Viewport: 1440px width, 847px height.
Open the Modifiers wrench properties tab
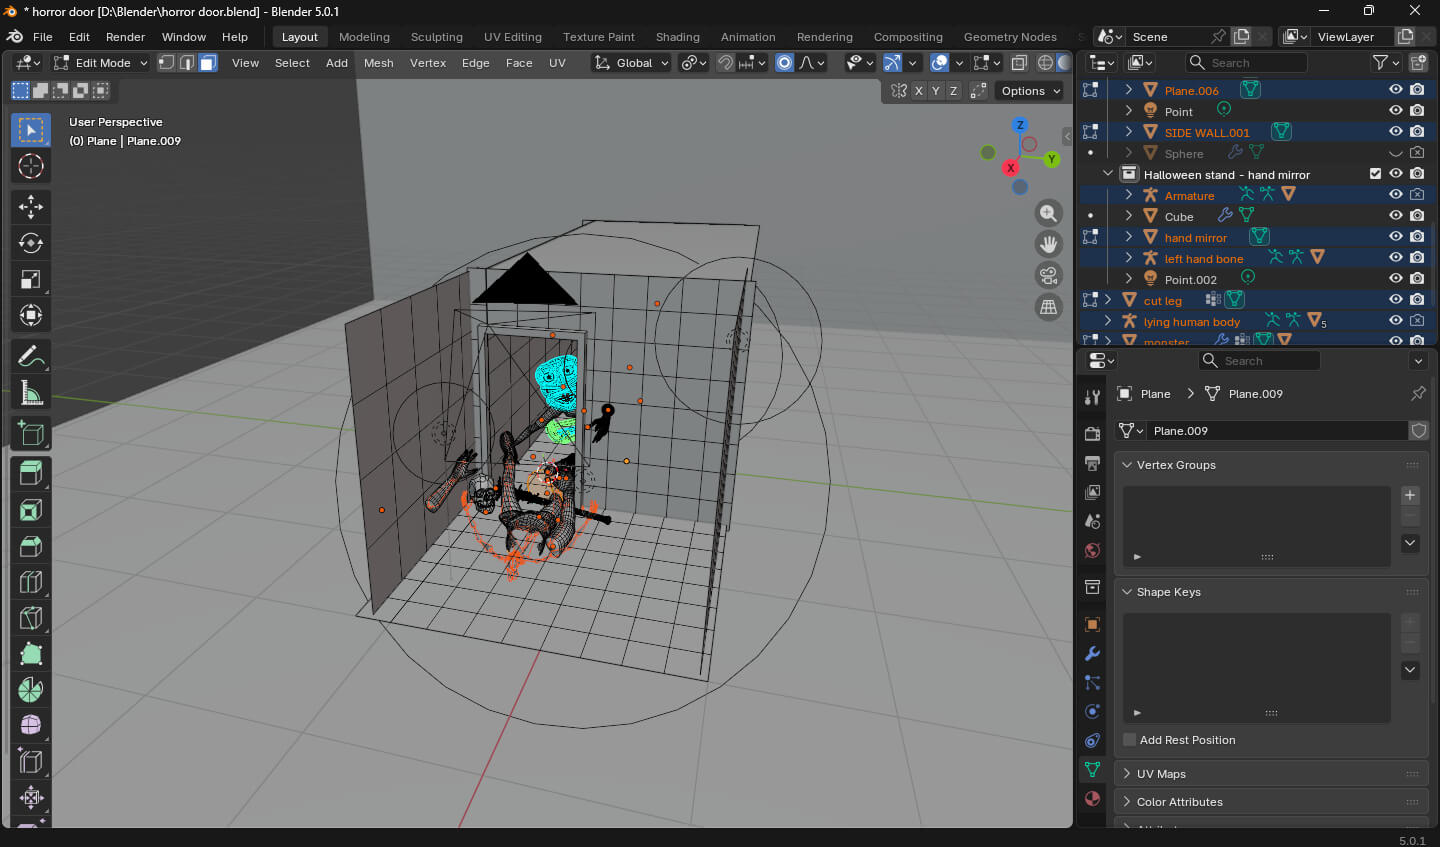tap(1092, 653)
